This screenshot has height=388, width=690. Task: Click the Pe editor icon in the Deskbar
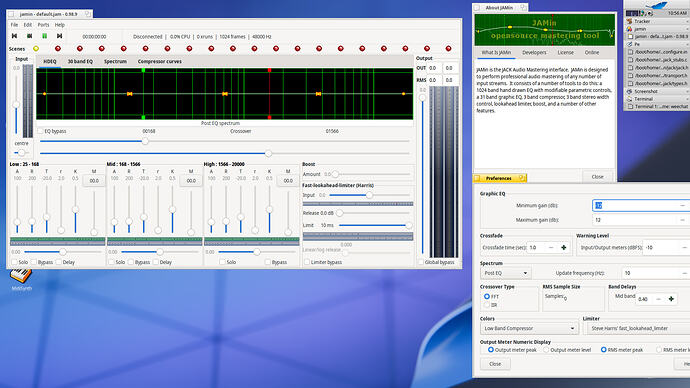pos(629,44)
